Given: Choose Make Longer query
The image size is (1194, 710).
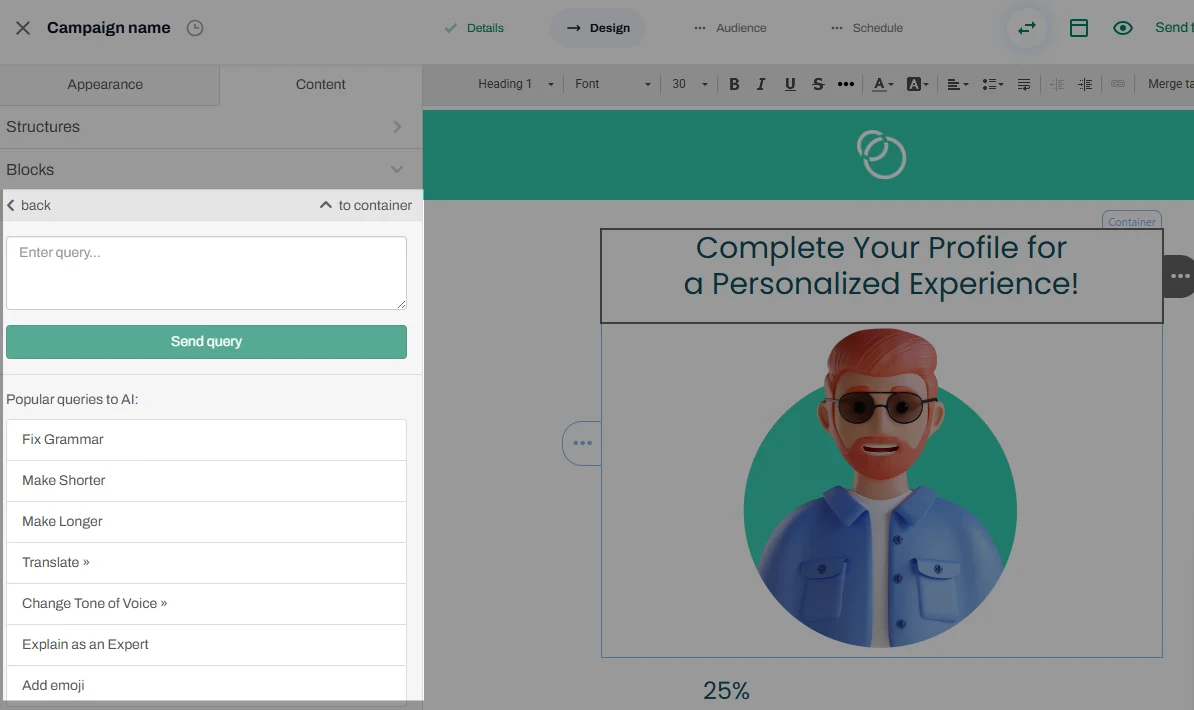Looking at the screenshot, I should coord(206,522).
